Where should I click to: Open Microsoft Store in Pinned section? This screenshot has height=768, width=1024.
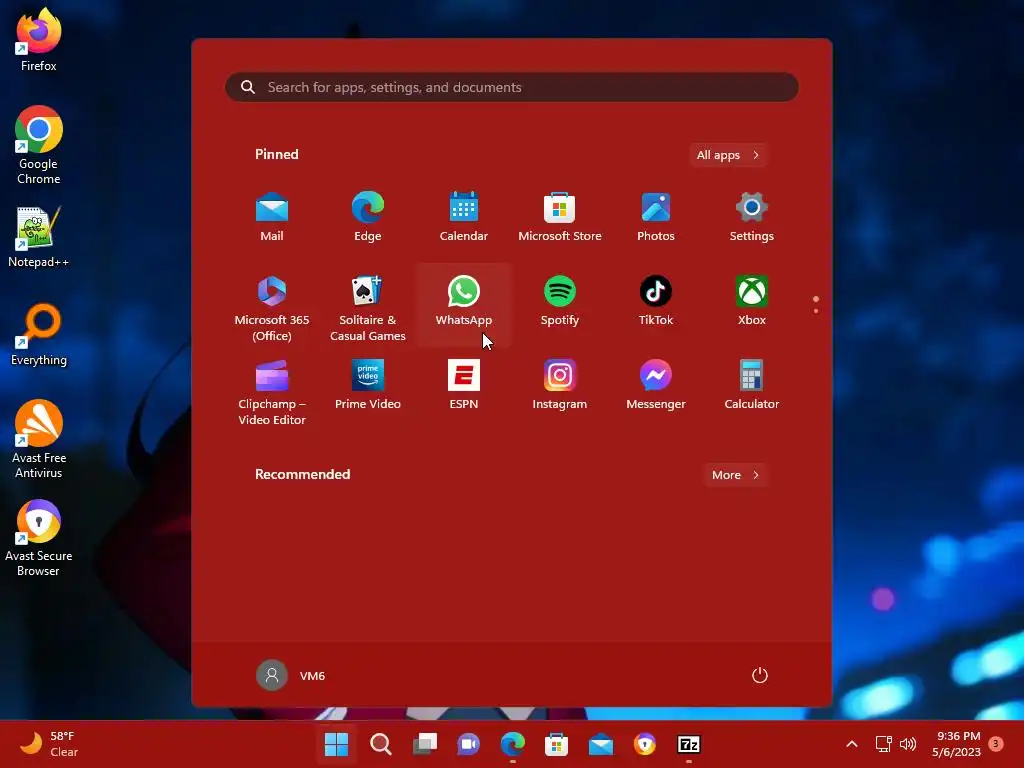560,217
